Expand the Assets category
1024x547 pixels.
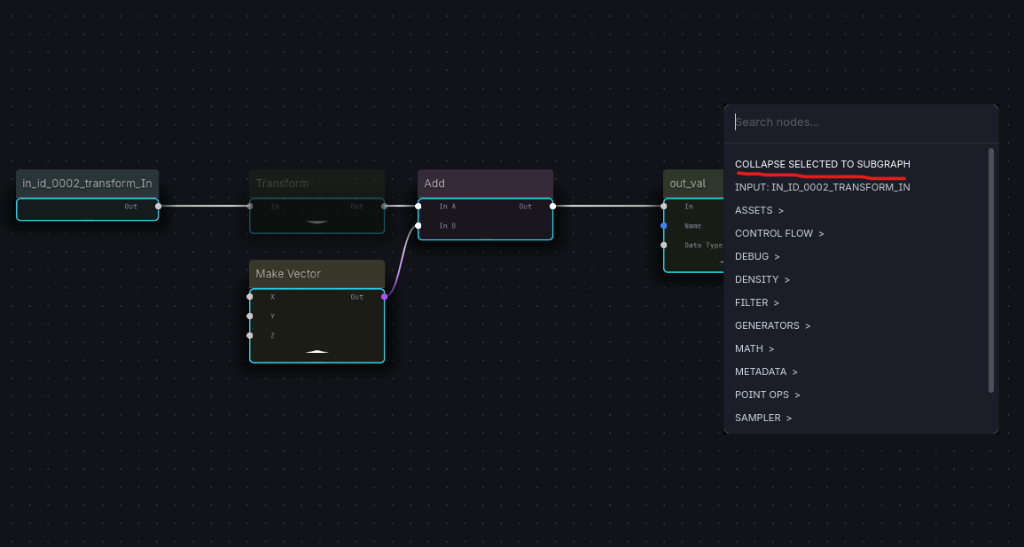[759, 210]
